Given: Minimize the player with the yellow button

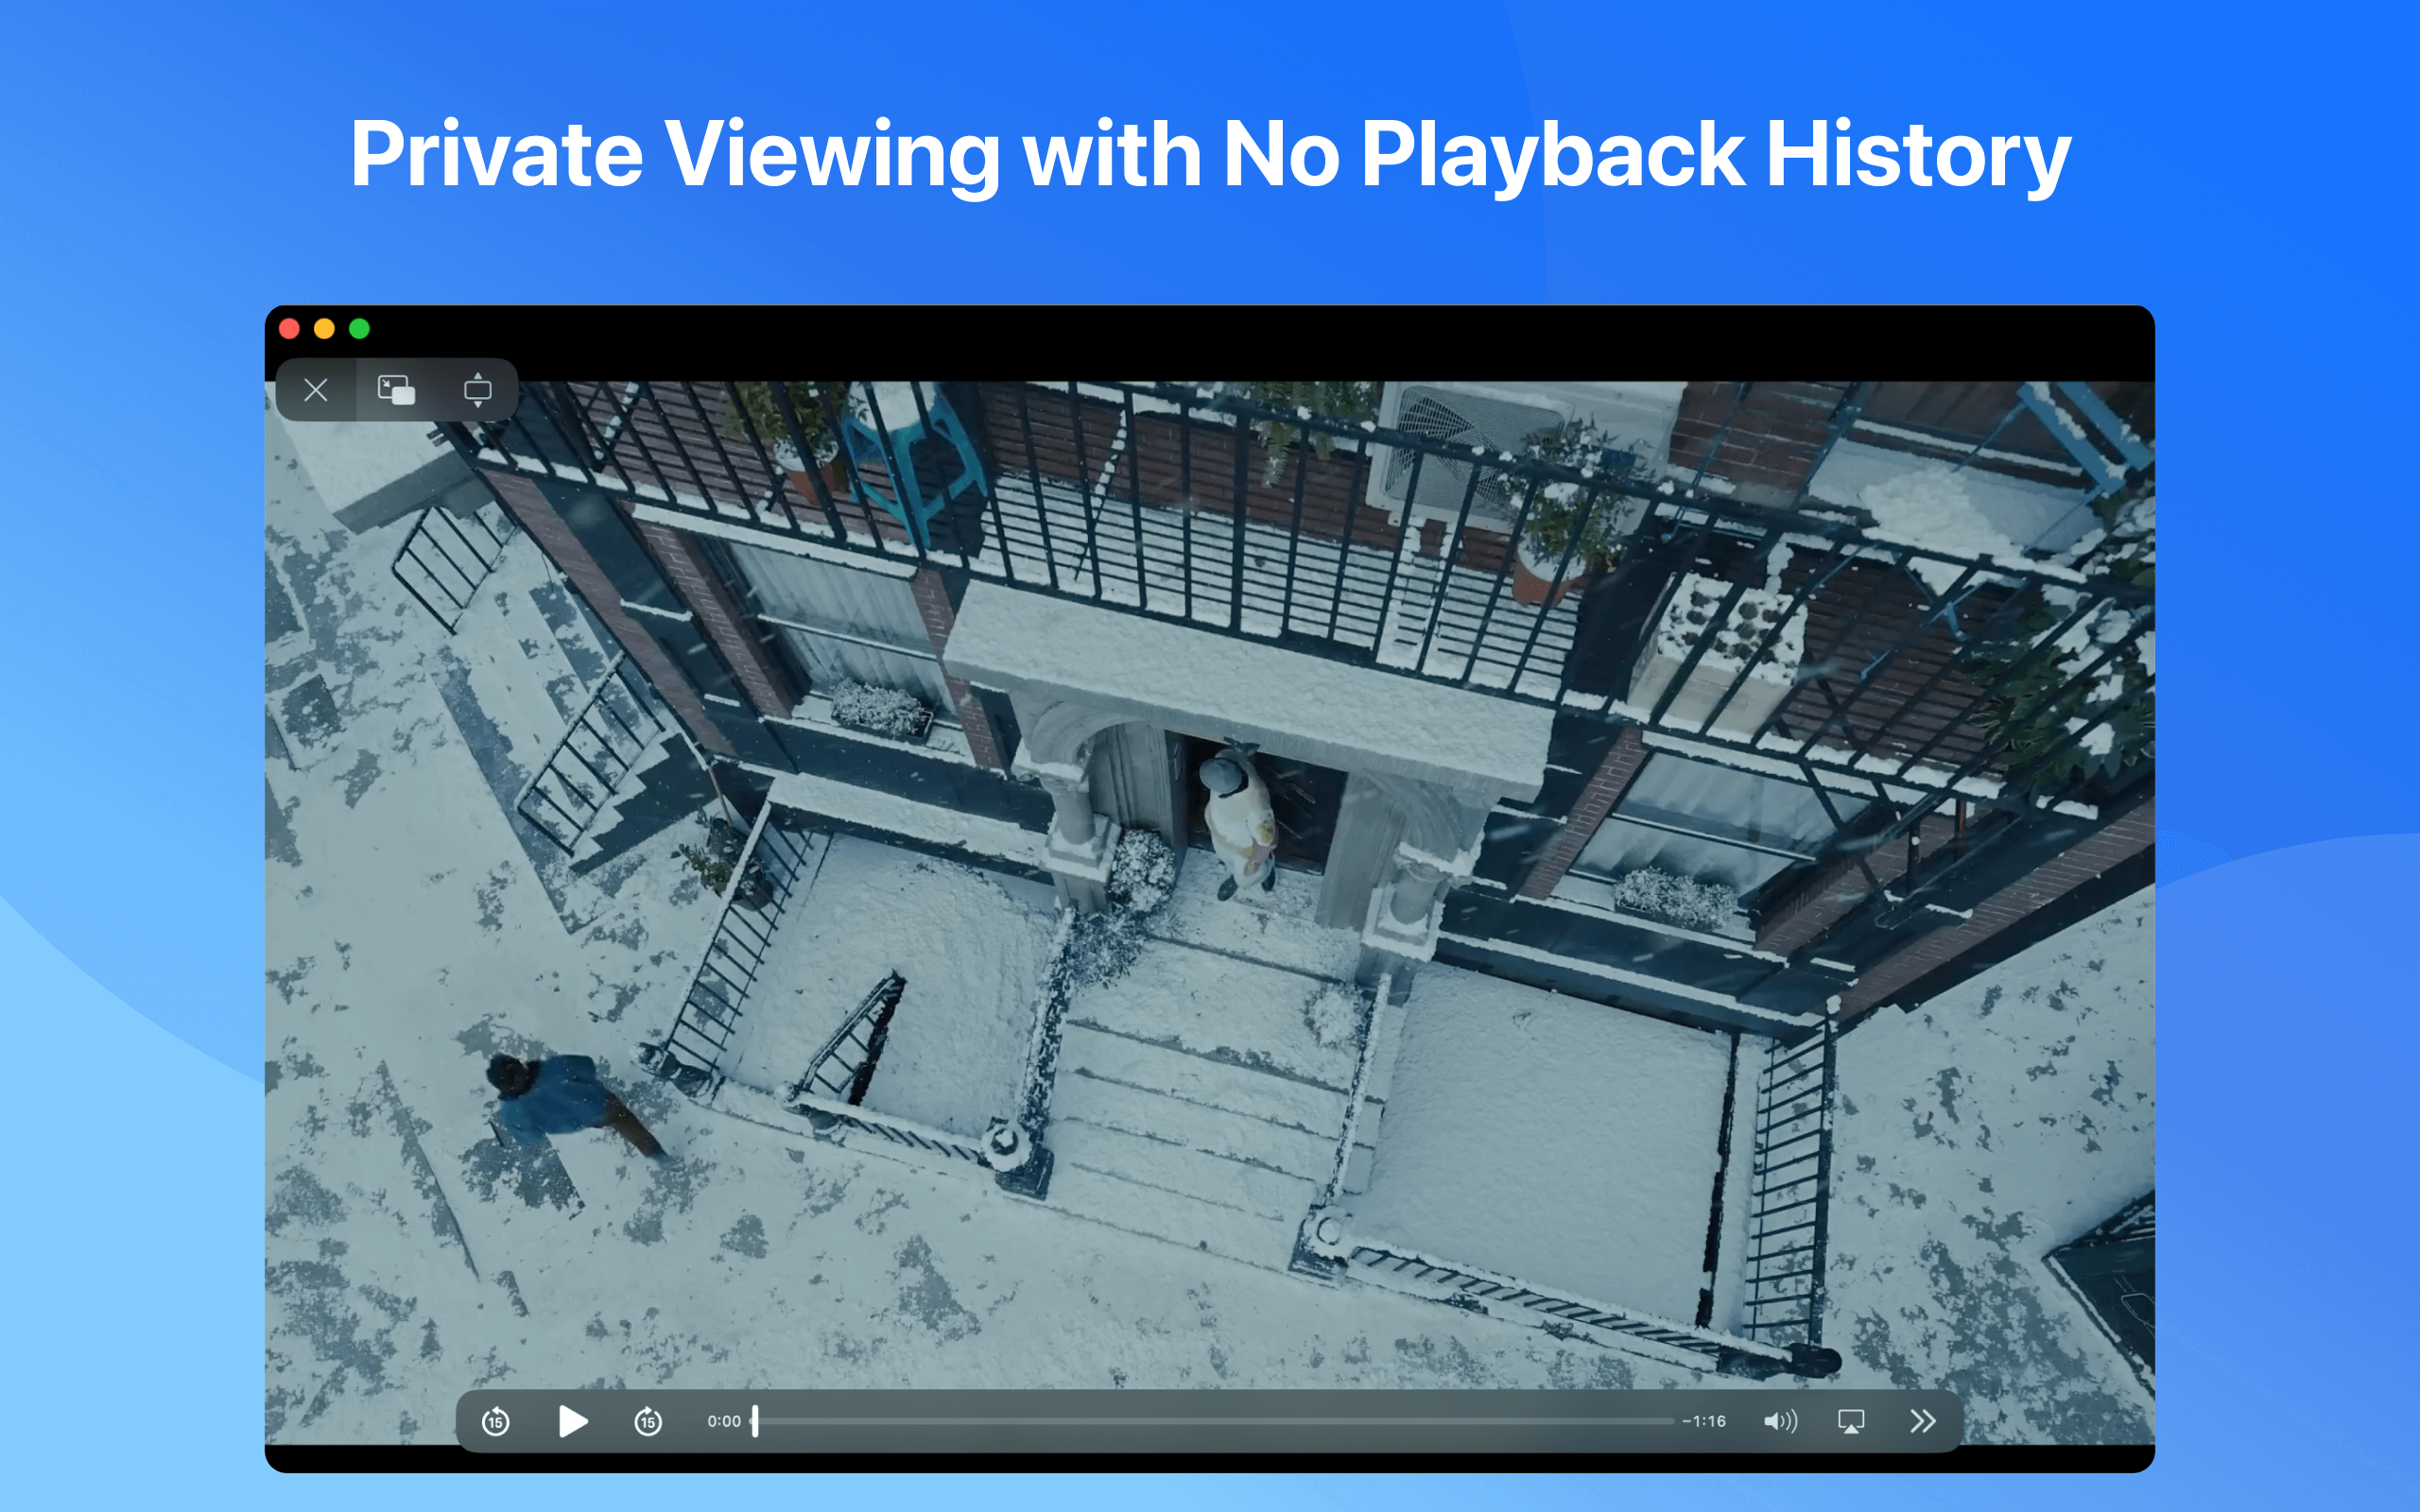Looking at the screenshot, I should click(324, 328).
